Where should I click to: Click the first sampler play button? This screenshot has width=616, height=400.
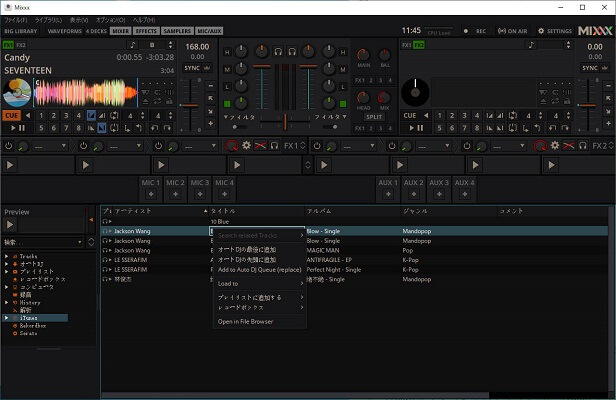[10, 165]
